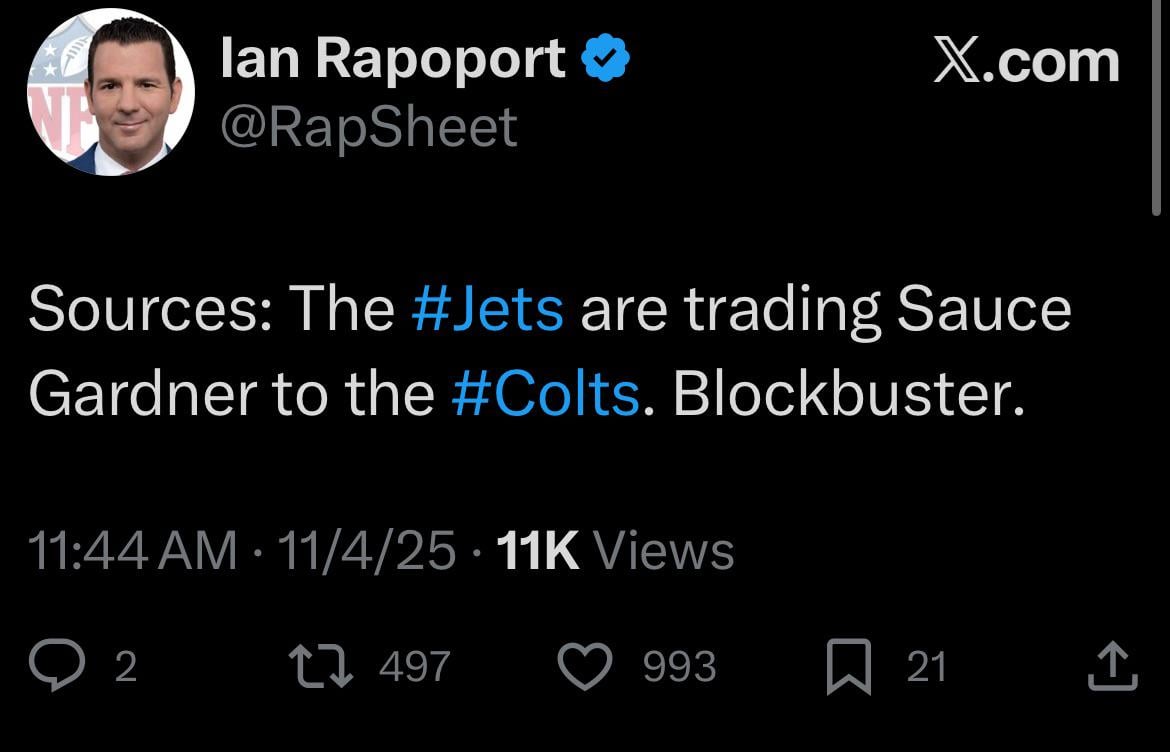Open the @RapSheet handle
This screenshot has width=1170, height=752.
pos(366,124)
